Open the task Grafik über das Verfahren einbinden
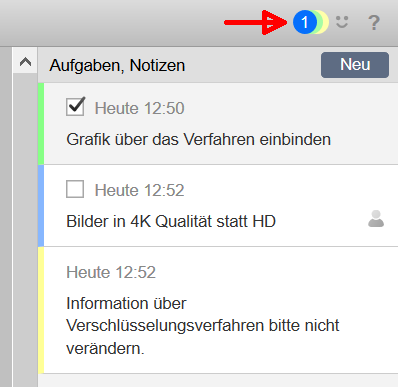The width and height of the screenshot is (398, 387). point(199,139)
